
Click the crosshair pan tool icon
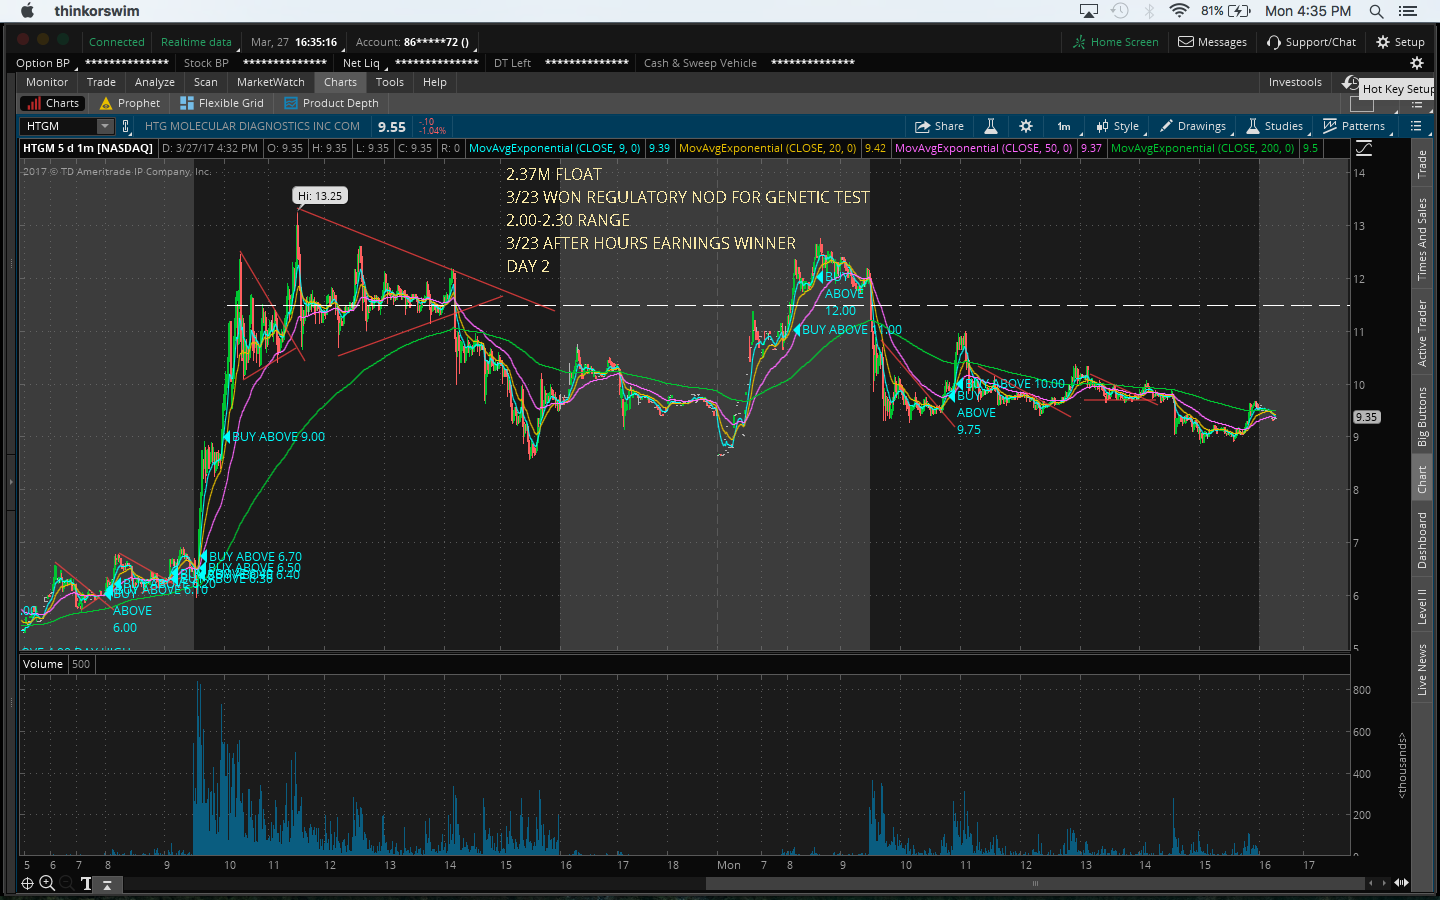coord(28,883)
